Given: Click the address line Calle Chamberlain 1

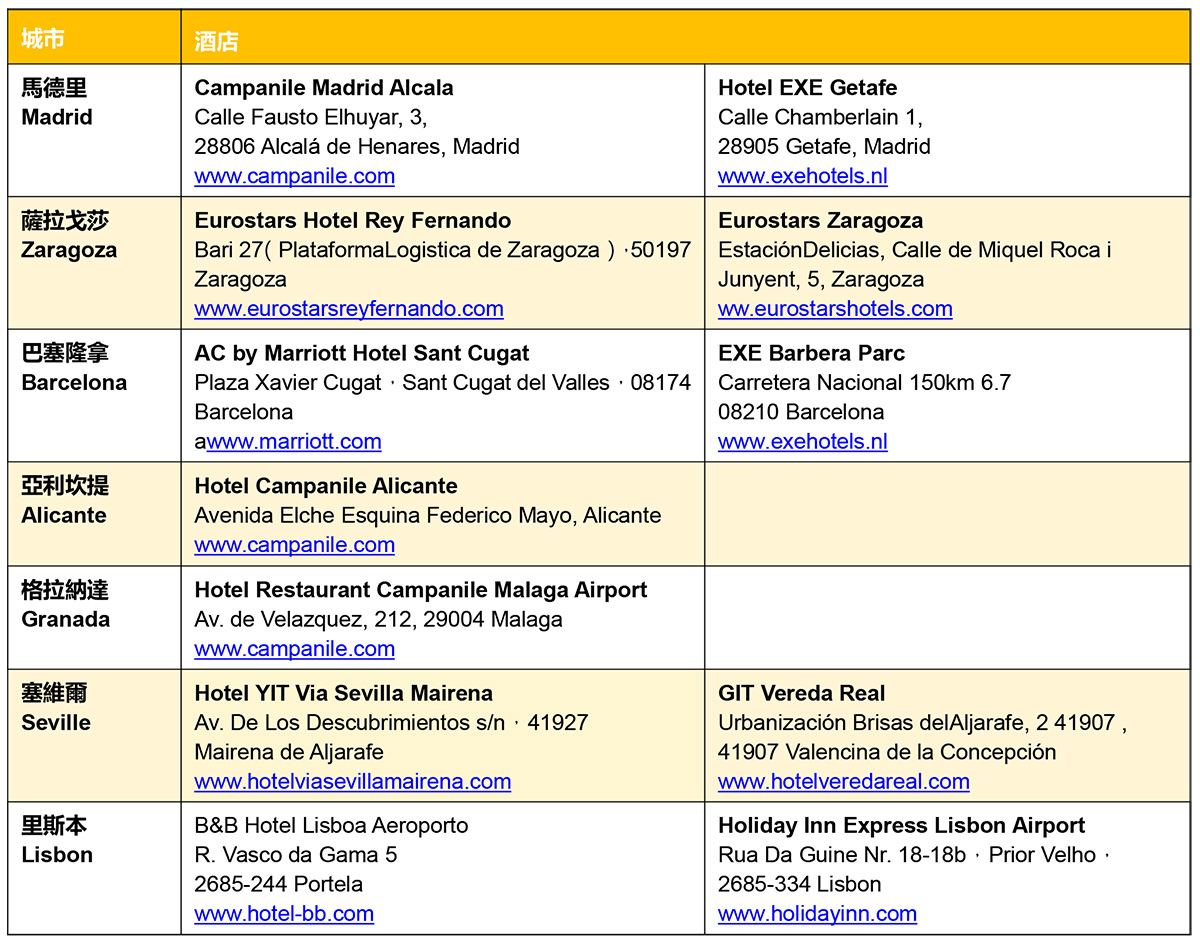Looking at the screenshot, I should coord(820,118).
